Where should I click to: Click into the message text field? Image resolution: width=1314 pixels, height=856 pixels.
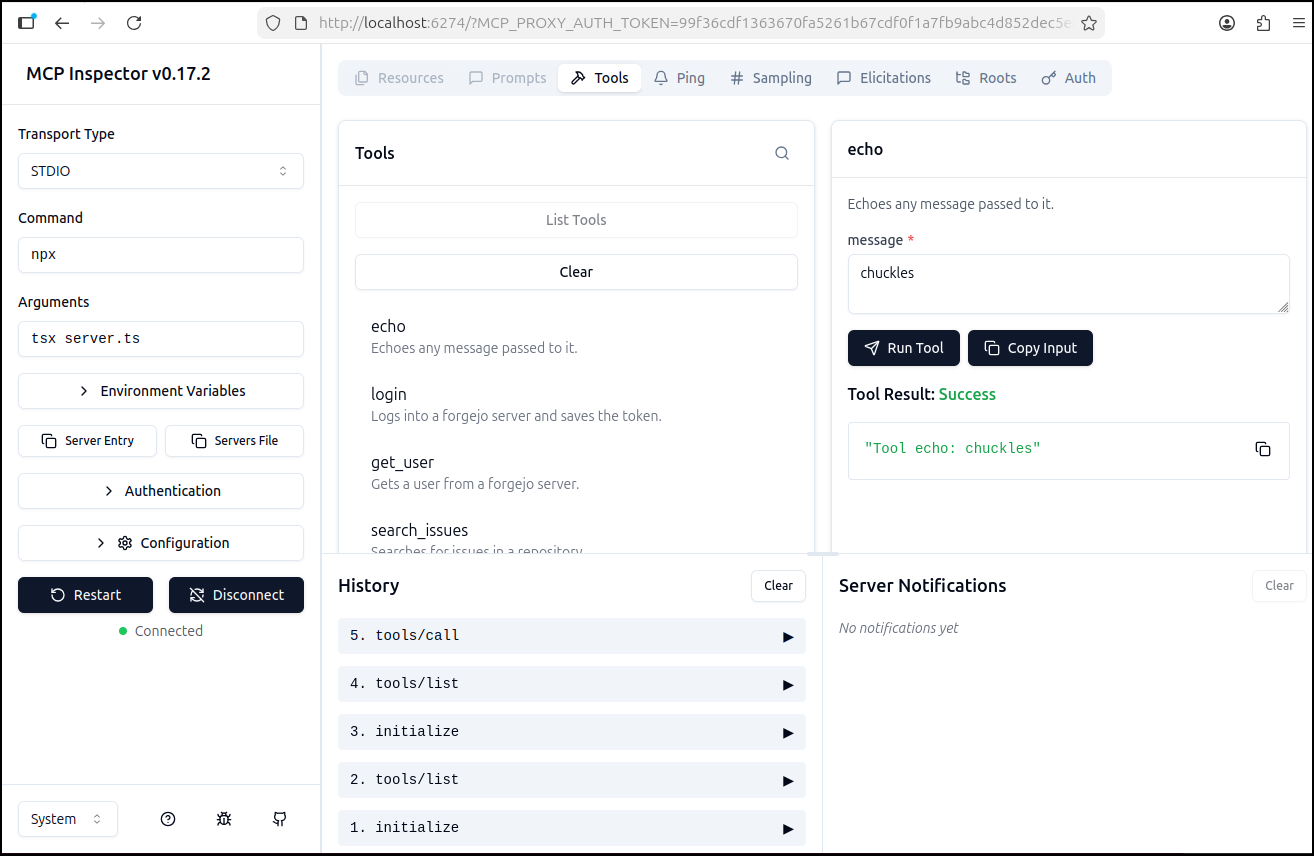tap(1067, 284)
